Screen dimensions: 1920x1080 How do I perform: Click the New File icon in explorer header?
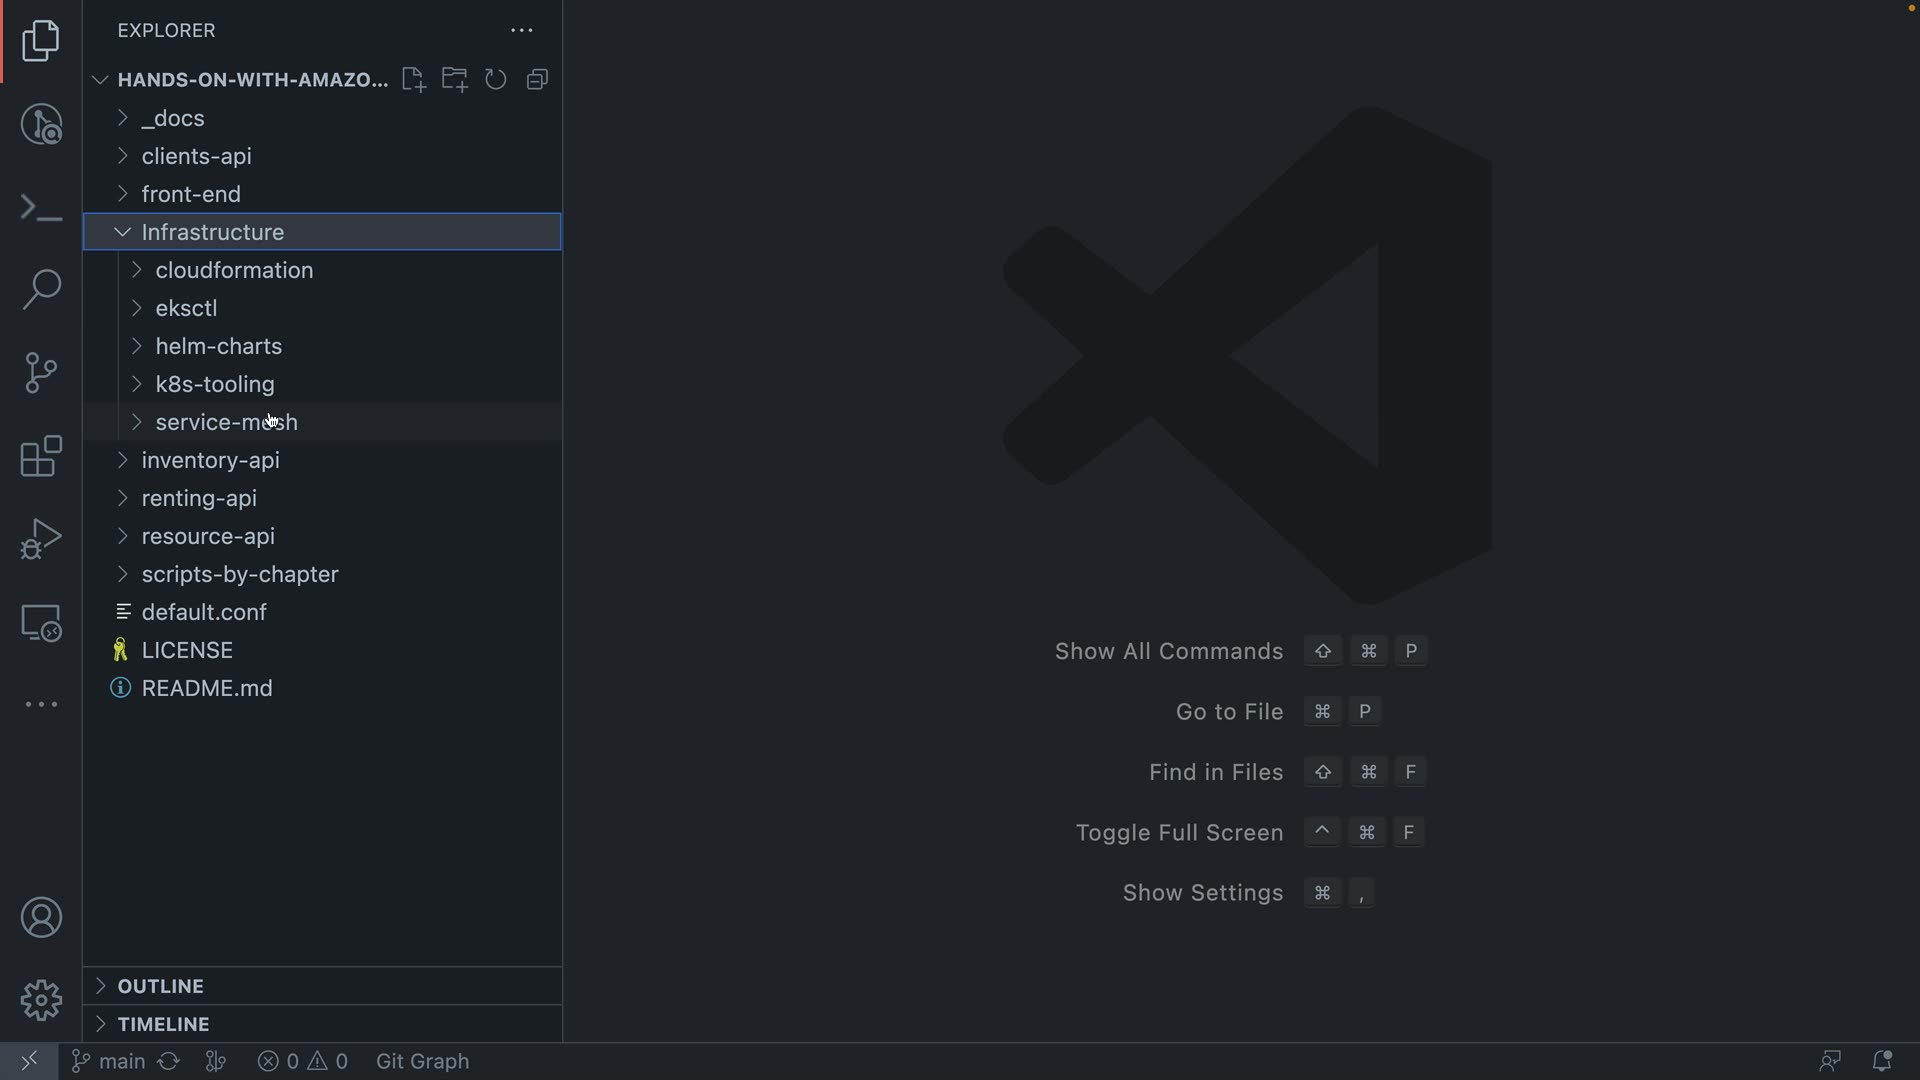(413, 80)
